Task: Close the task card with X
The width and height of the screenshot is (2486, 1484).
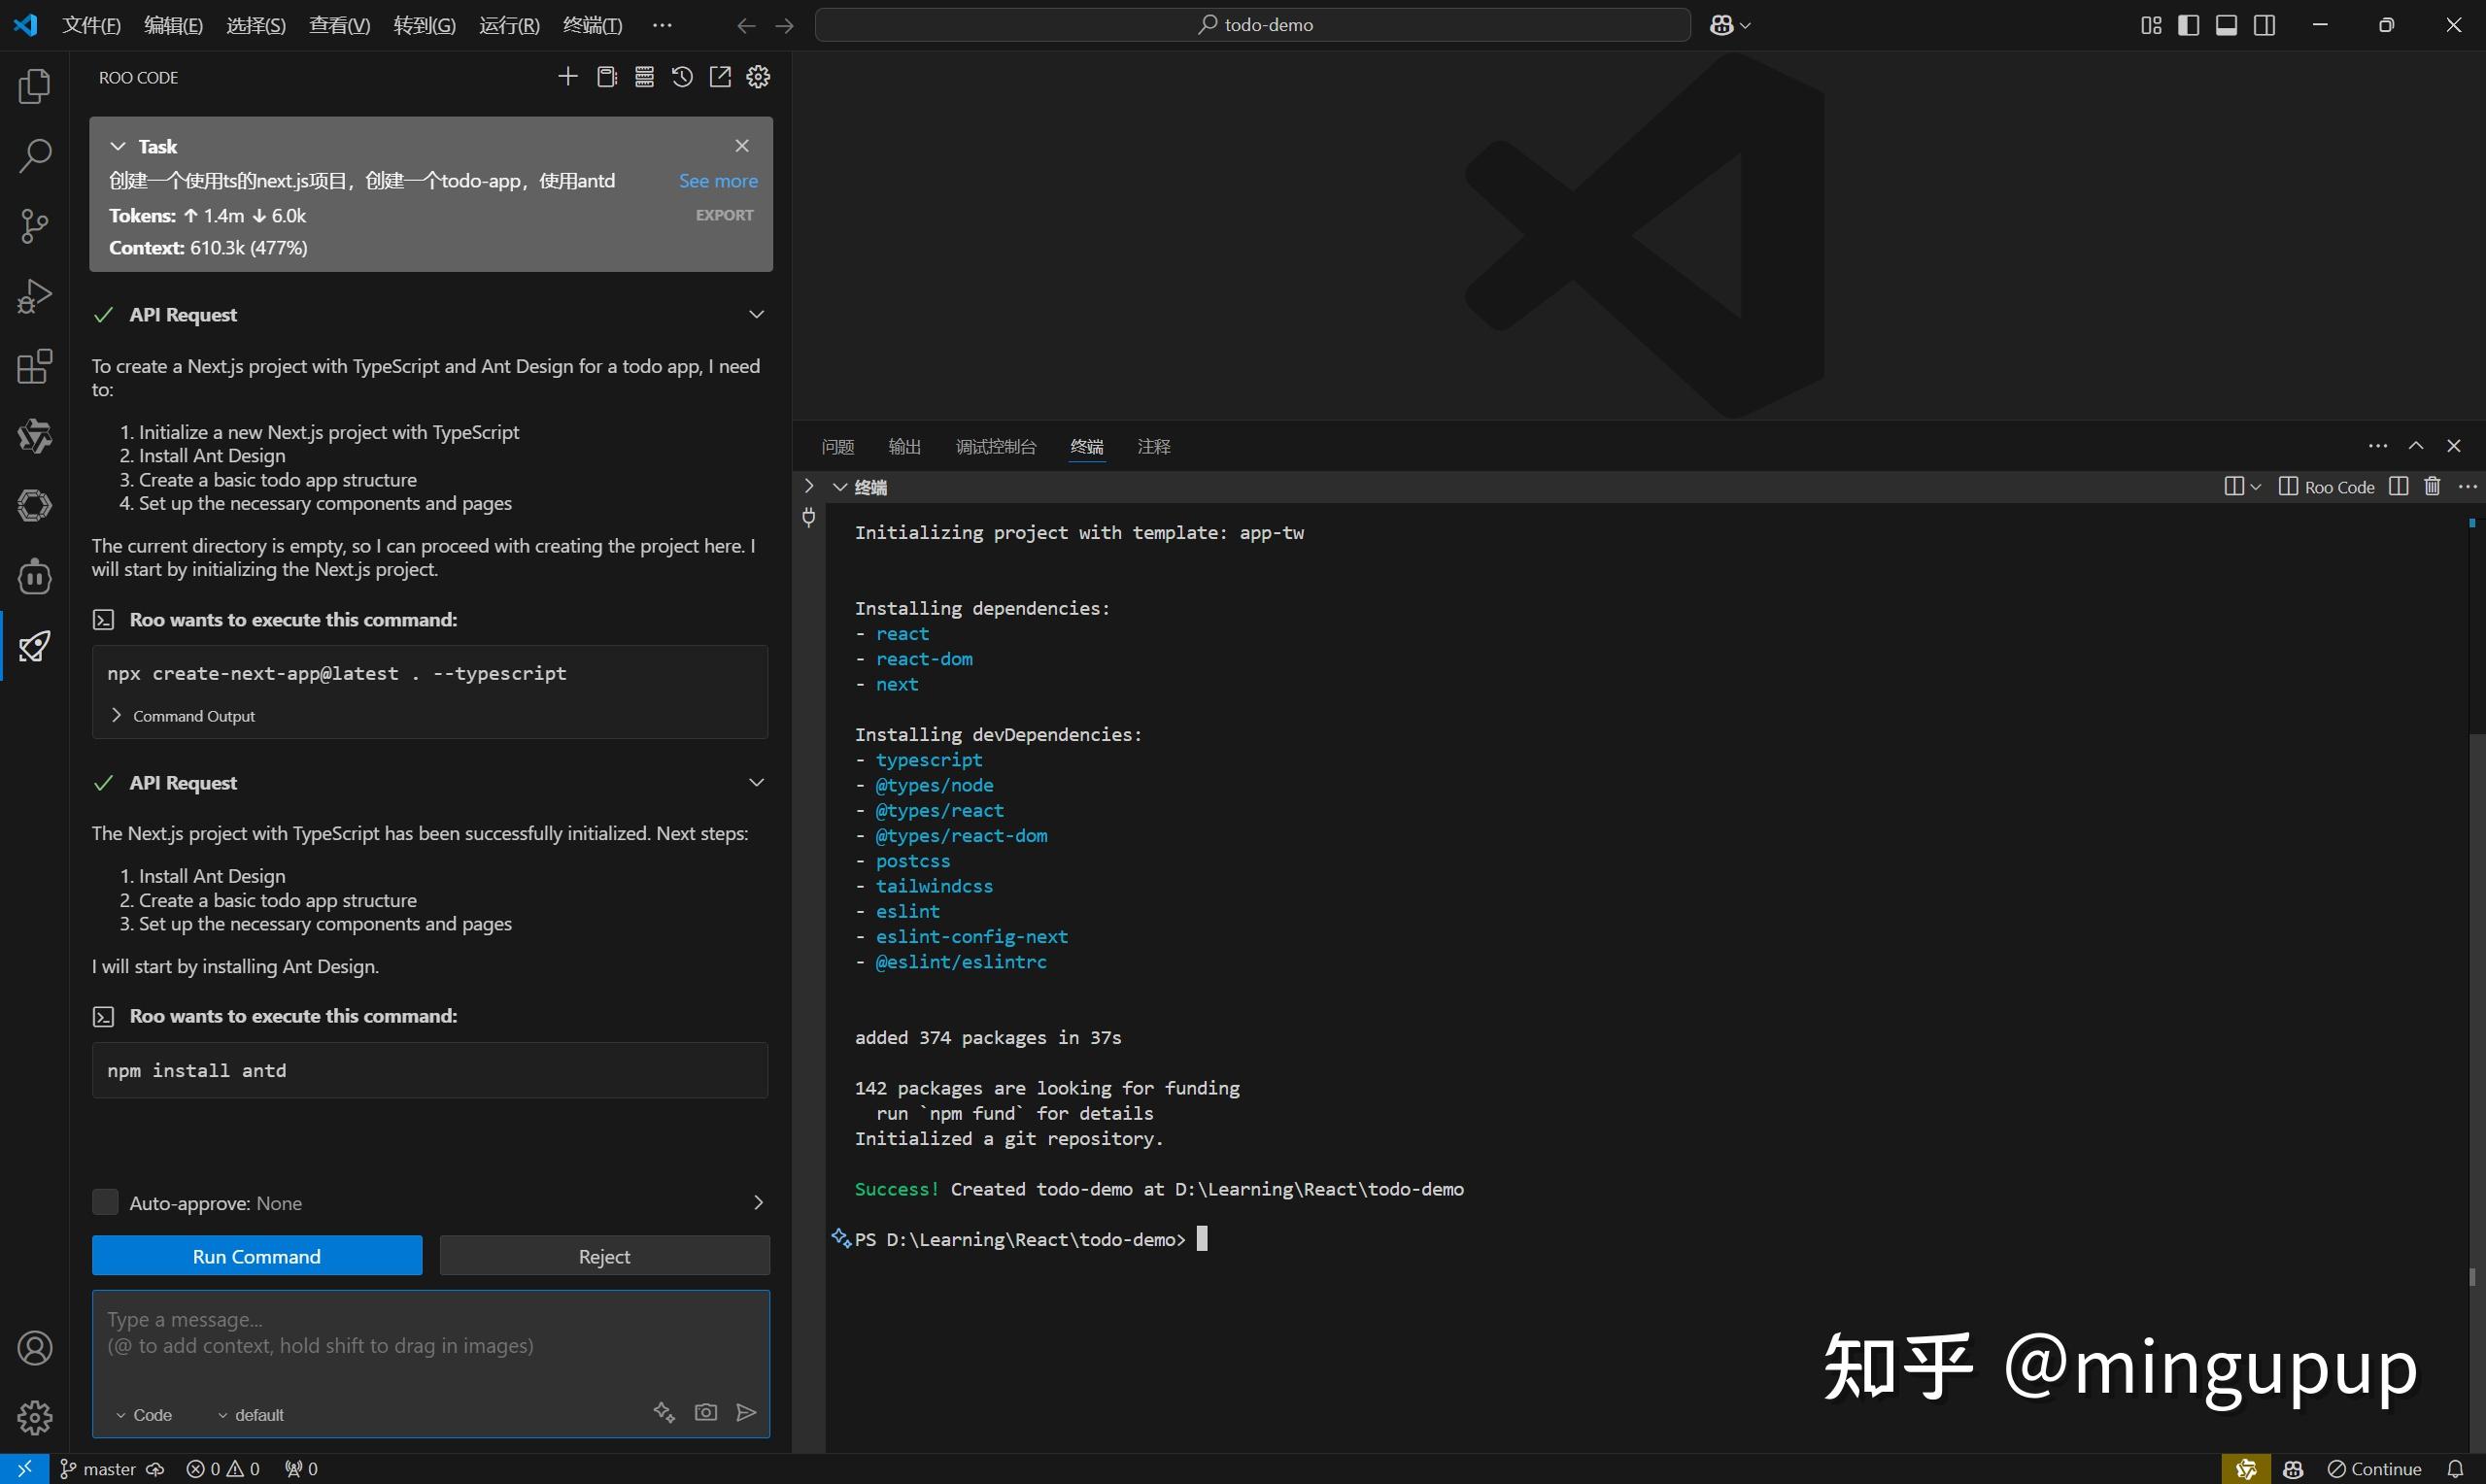Action: click(x=742, y=146)
